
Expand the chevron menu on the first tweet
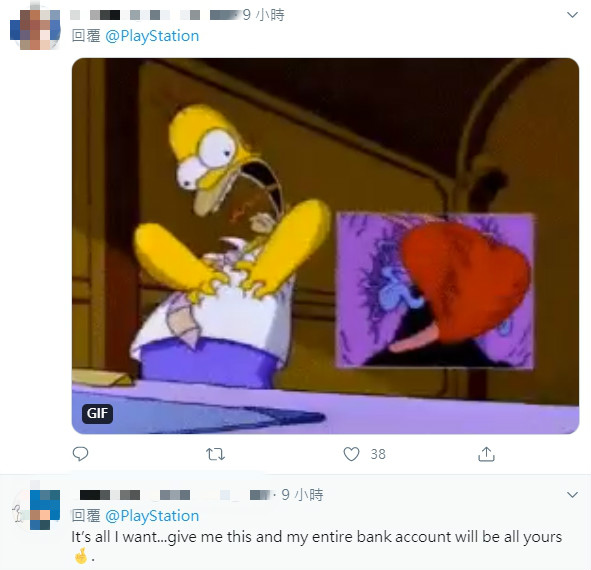572,15
